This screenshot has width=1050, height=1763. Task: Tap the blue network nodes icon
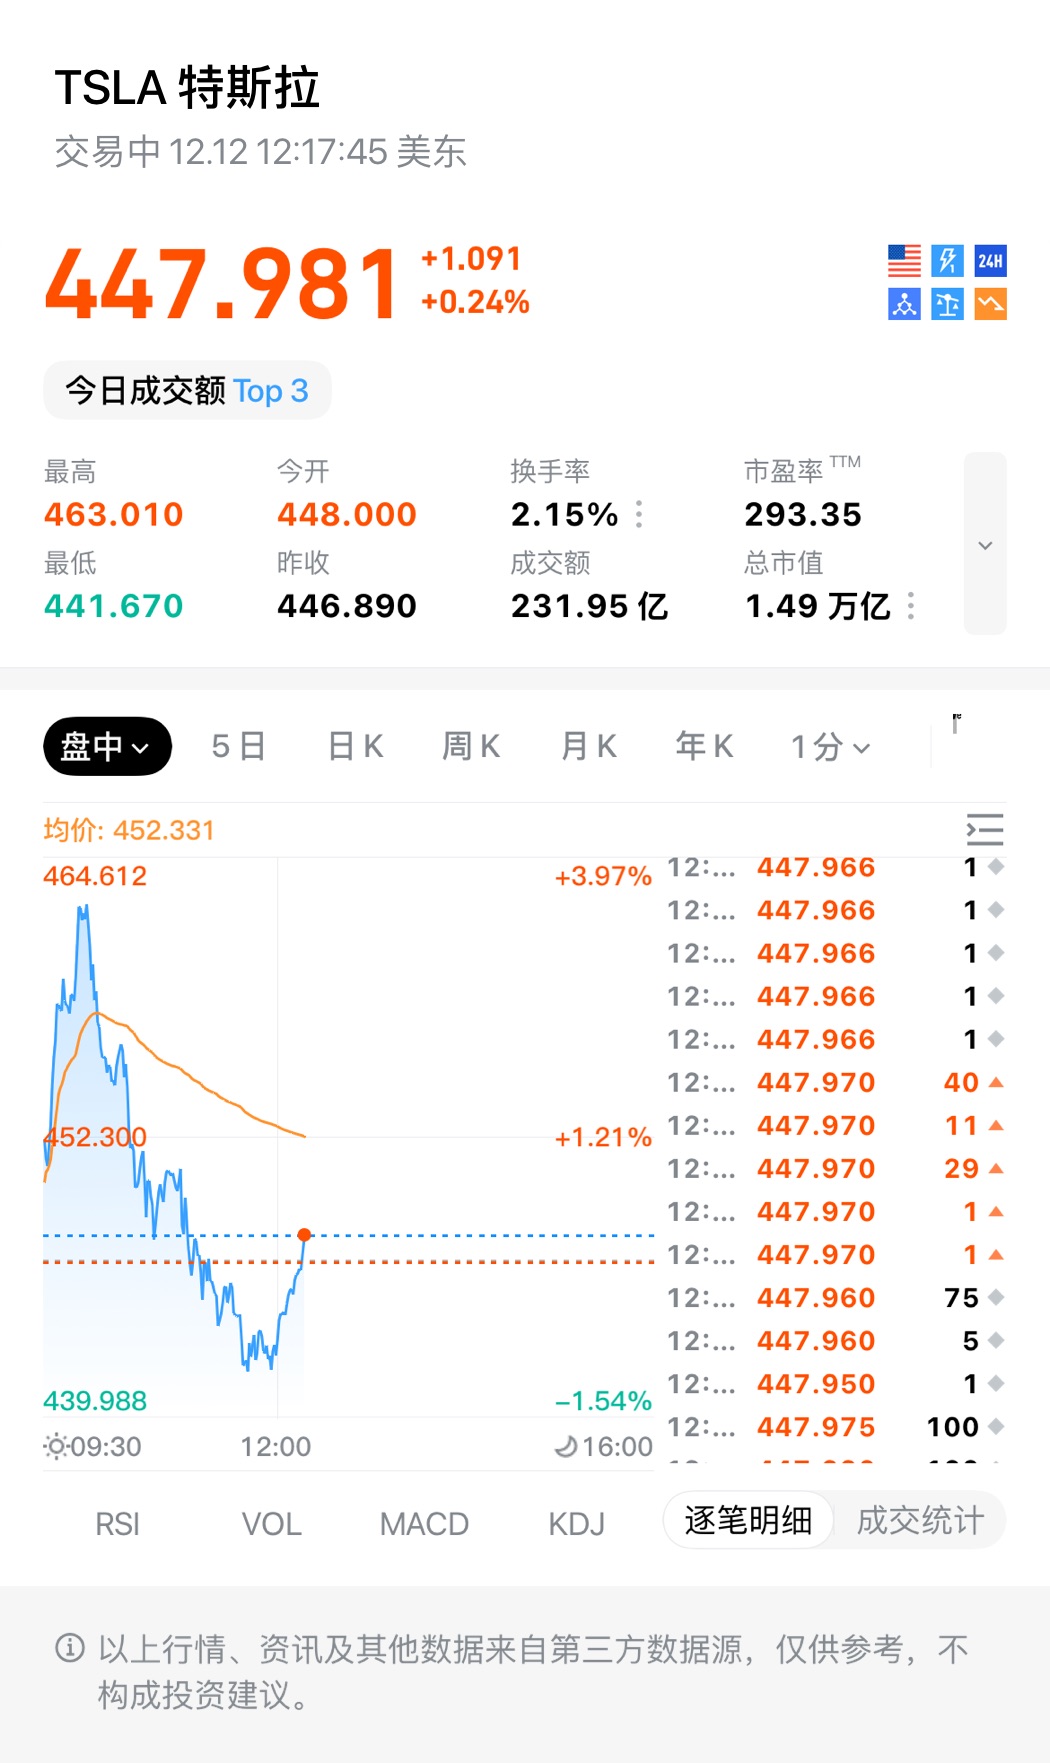[x=904, y=304]
